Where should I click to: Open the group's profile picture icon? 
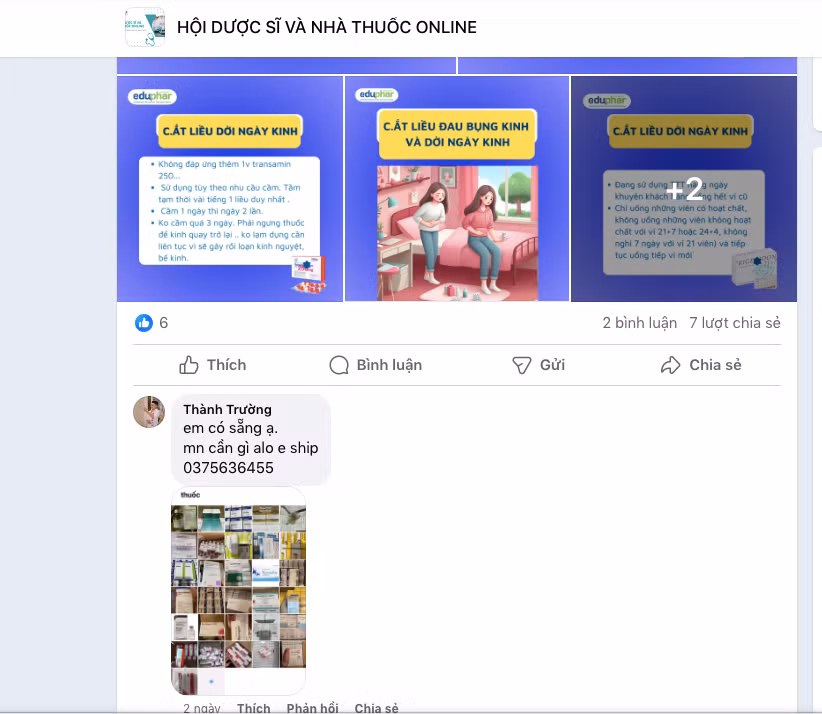[145, 27]
